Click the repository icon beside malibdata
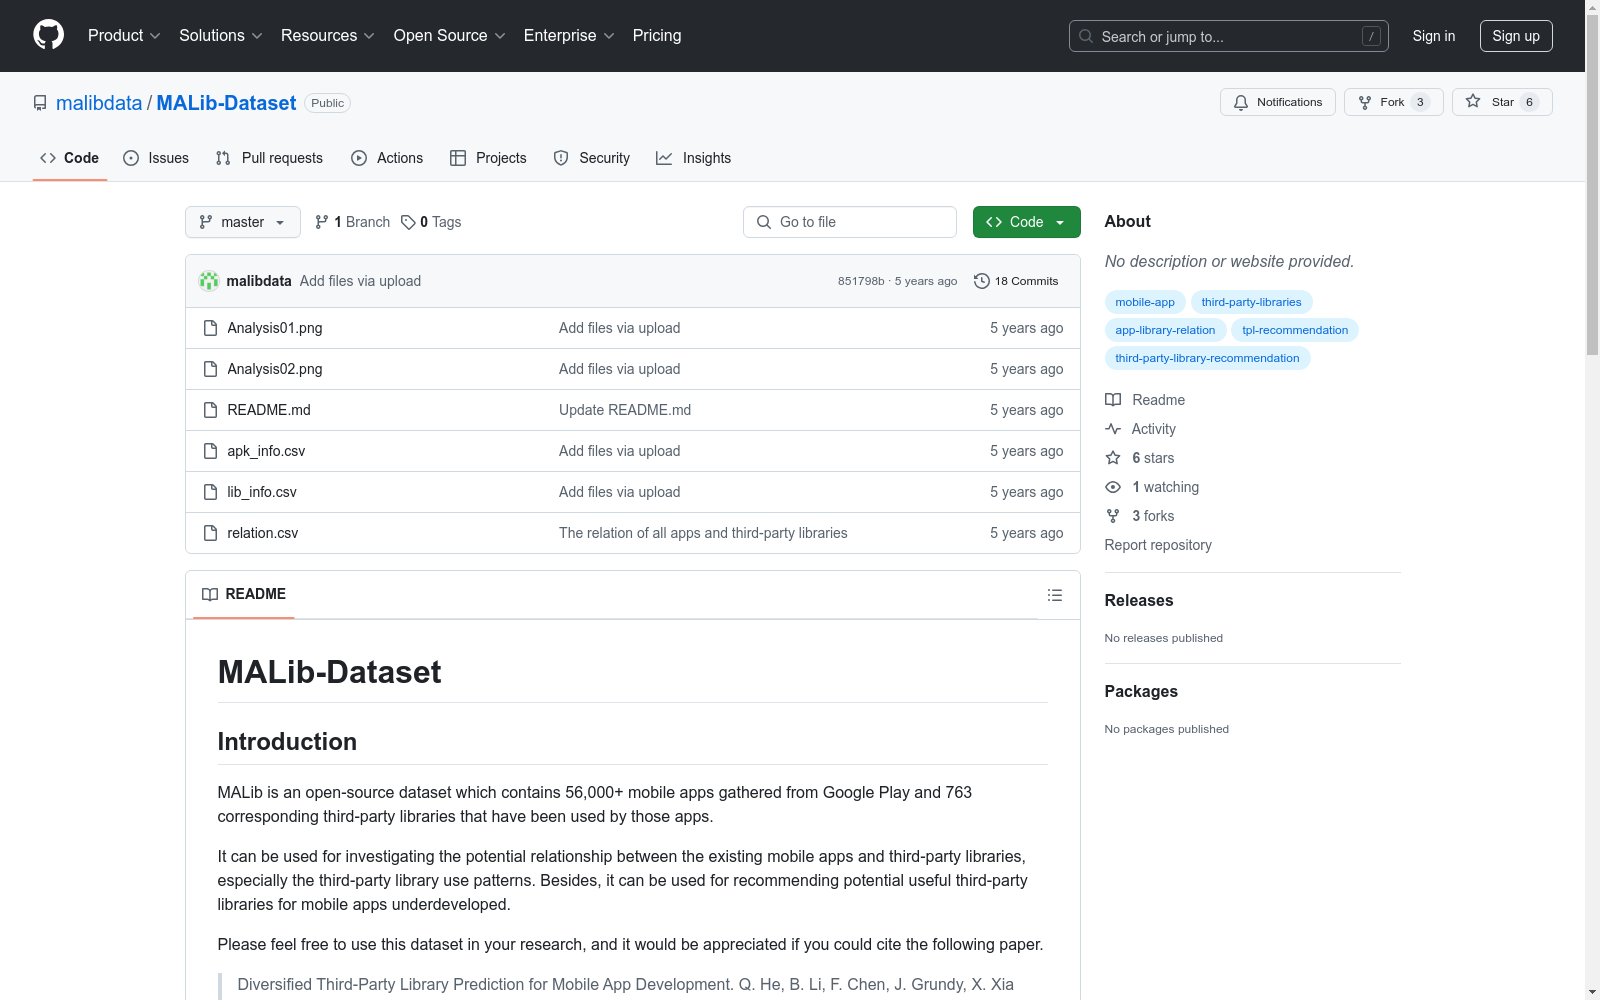 click(x=40, y=103)
